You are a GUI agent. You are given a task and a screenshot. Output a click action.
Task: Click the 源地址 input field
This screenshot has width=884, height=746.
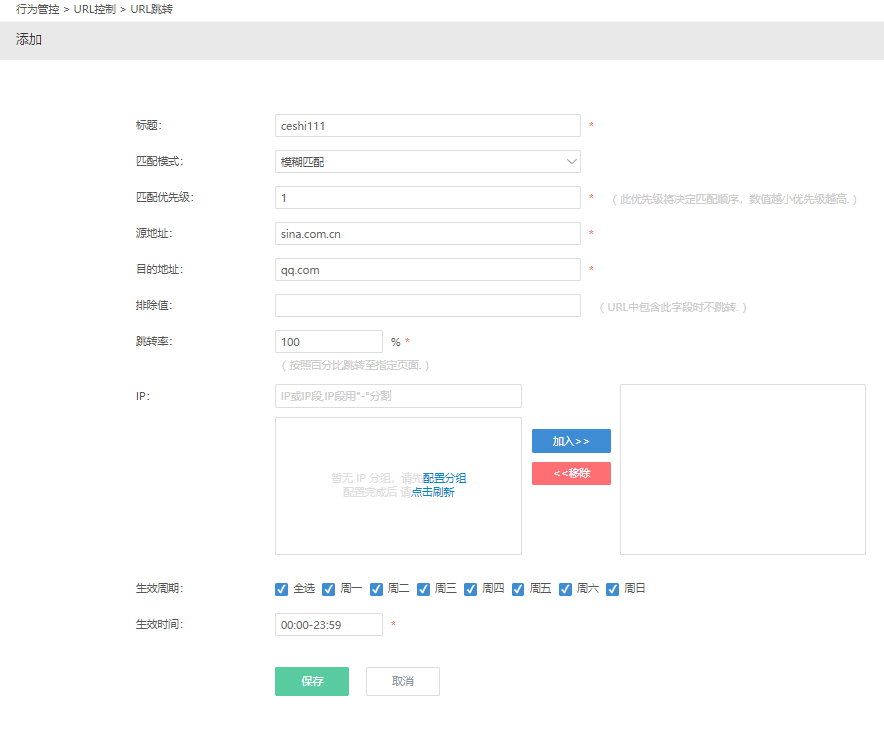[427, 234]
